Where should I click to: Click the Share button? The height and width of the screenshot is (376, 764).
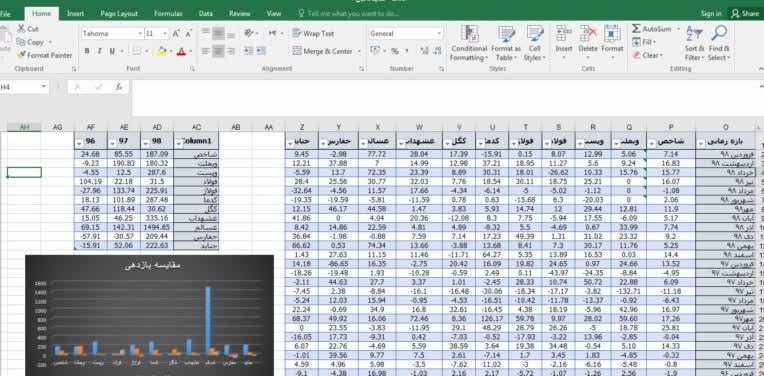tap(745, 14)
